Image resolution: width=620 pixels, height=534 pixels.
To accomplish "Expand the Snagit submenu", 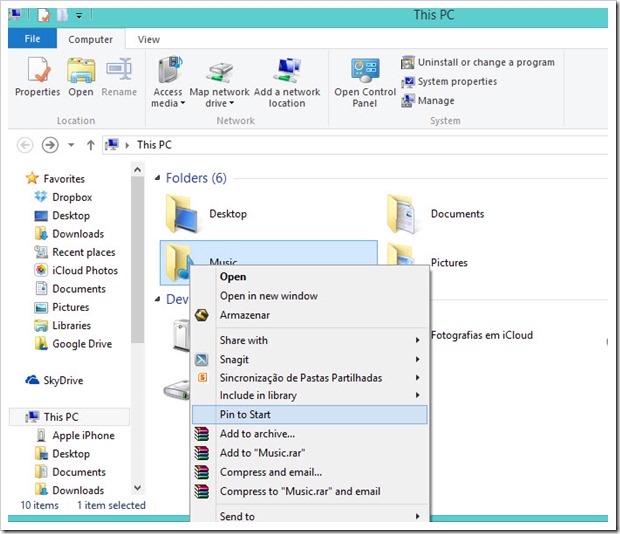I will click(x=310, y=359).
